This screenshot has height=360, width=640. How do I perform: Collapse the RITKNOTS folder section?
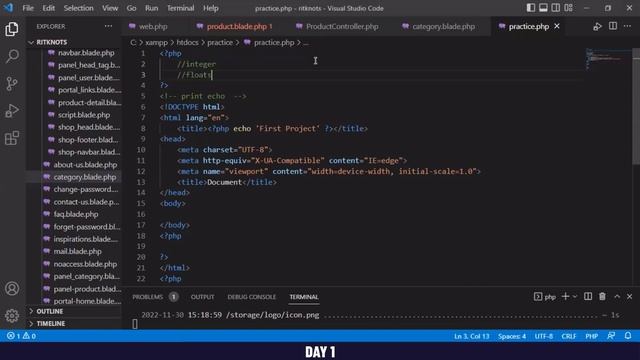click(51, 42)
